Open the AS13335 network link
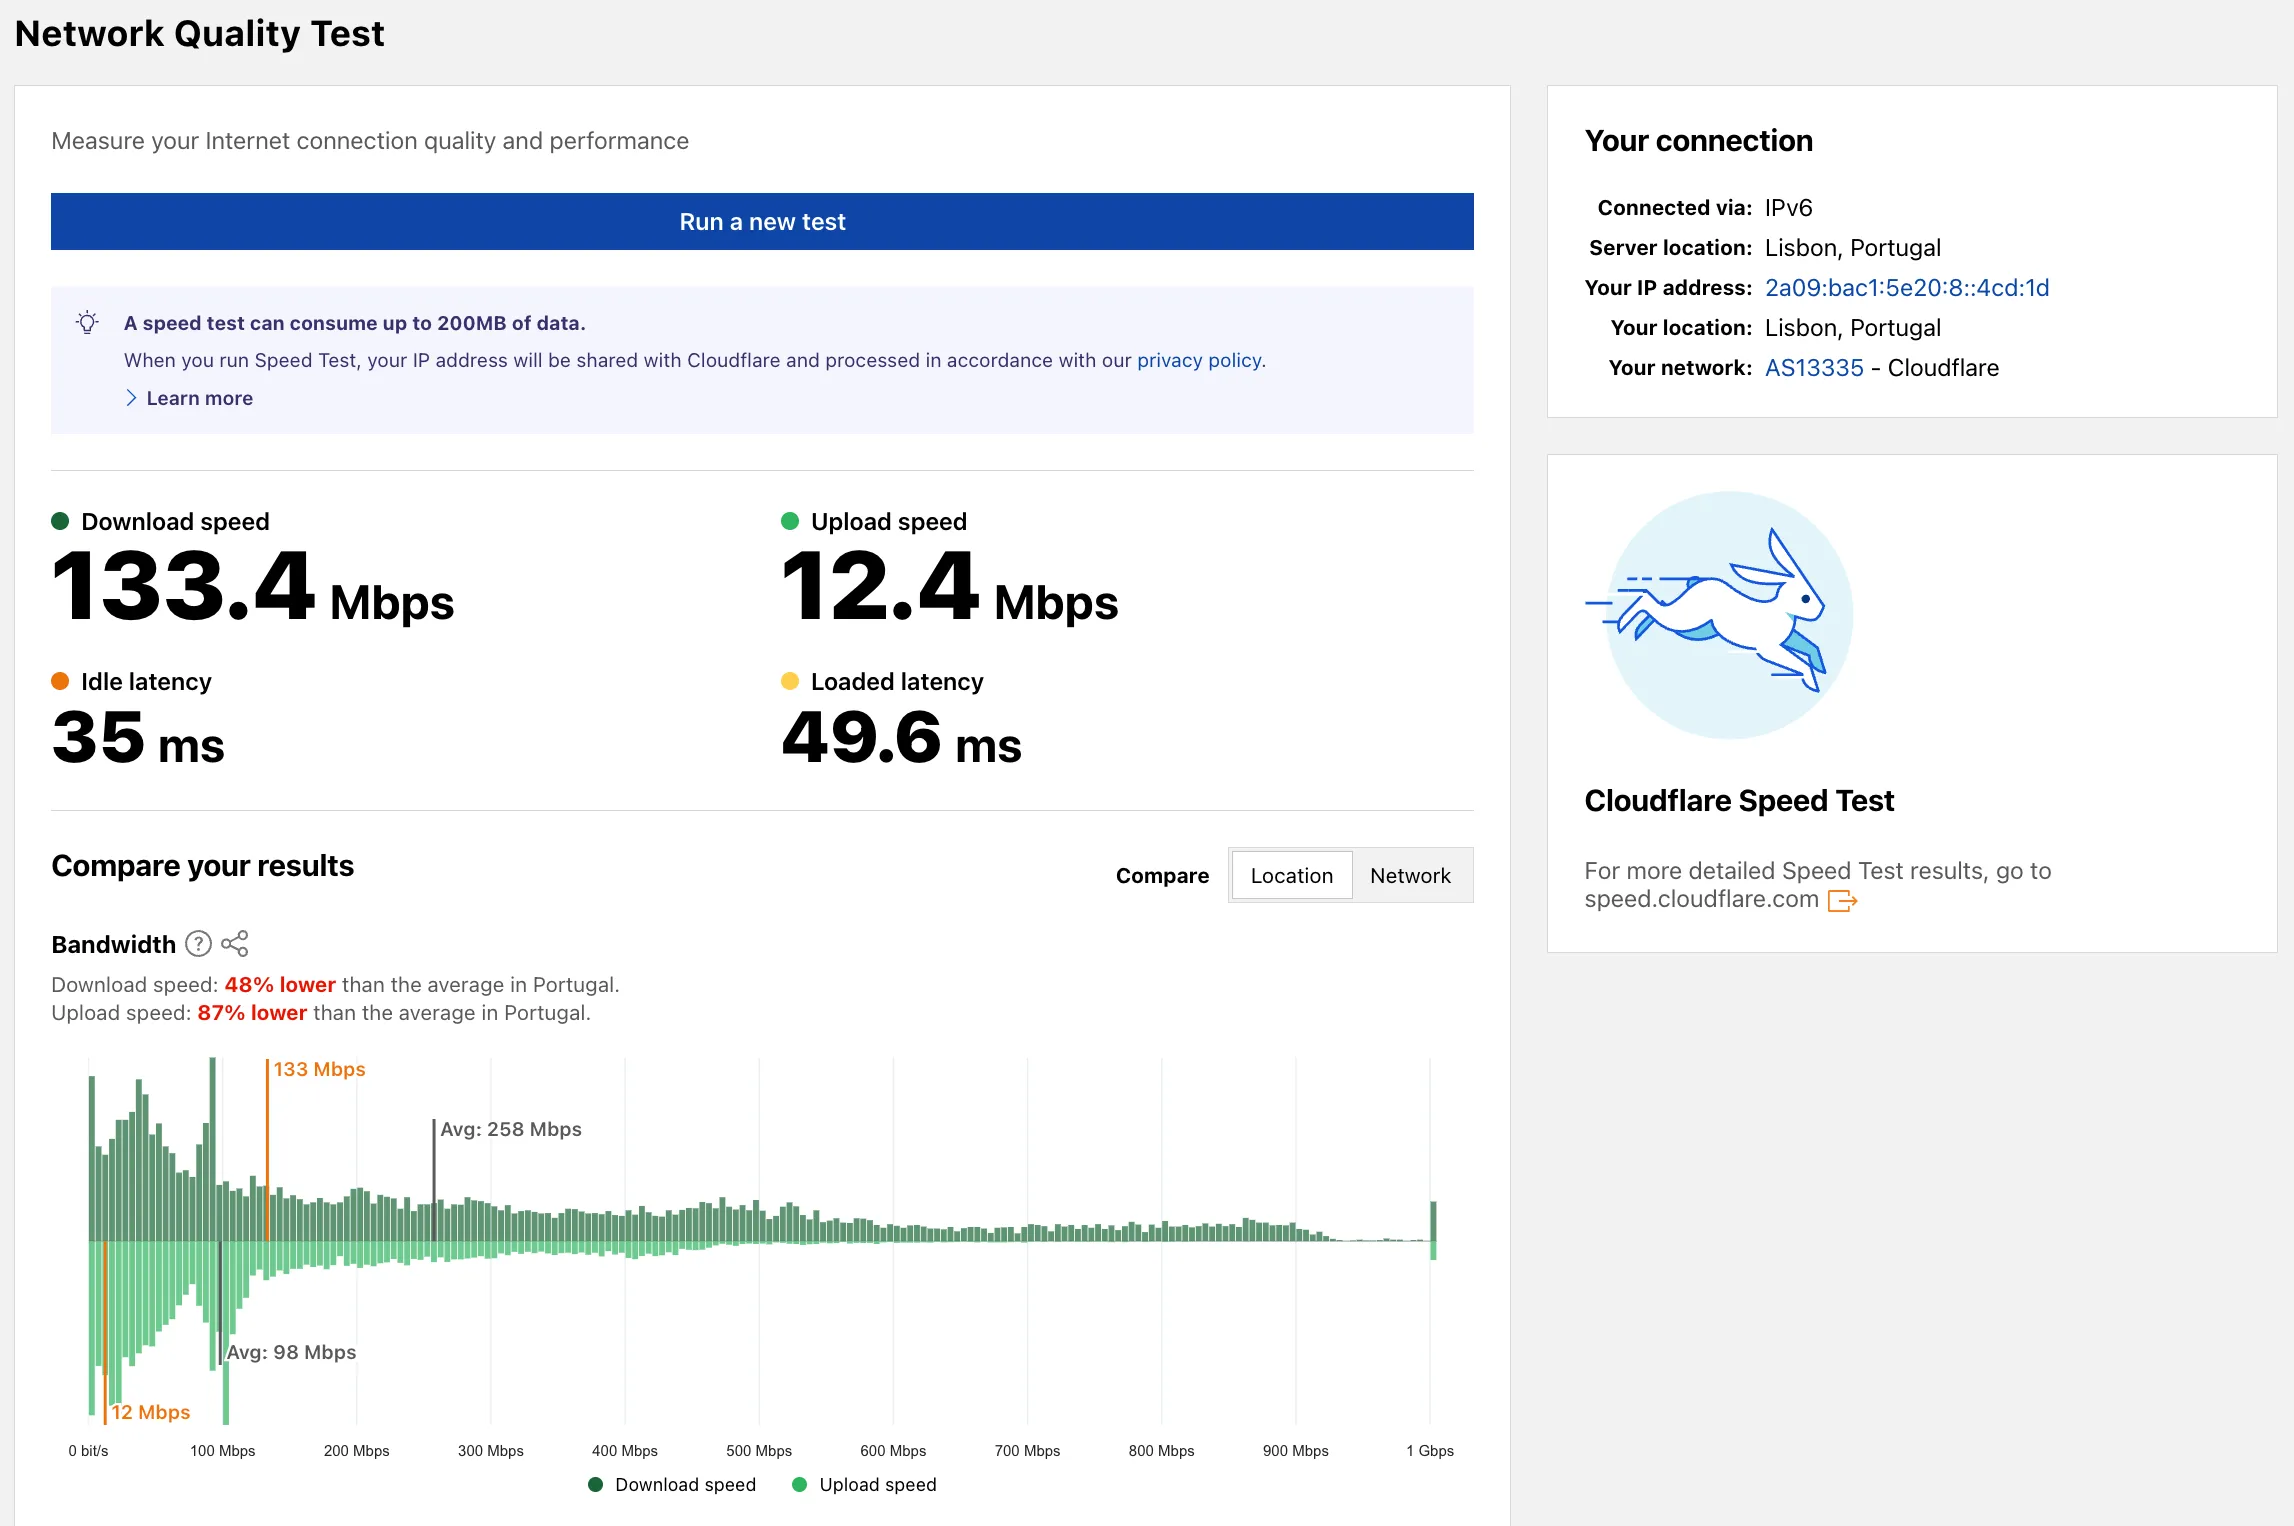 1814,367
